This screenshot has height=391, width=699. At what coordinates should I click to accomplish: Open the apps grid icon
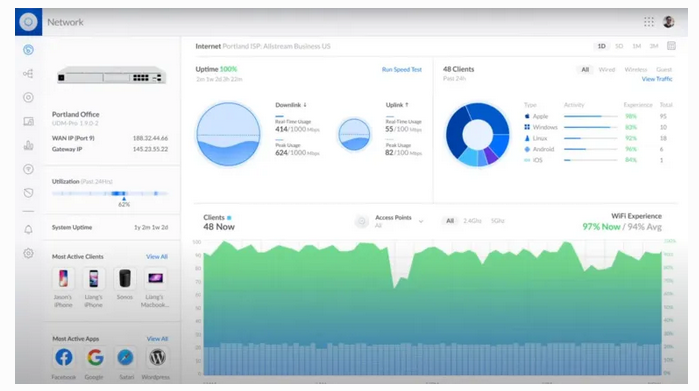tap(649, 22)
